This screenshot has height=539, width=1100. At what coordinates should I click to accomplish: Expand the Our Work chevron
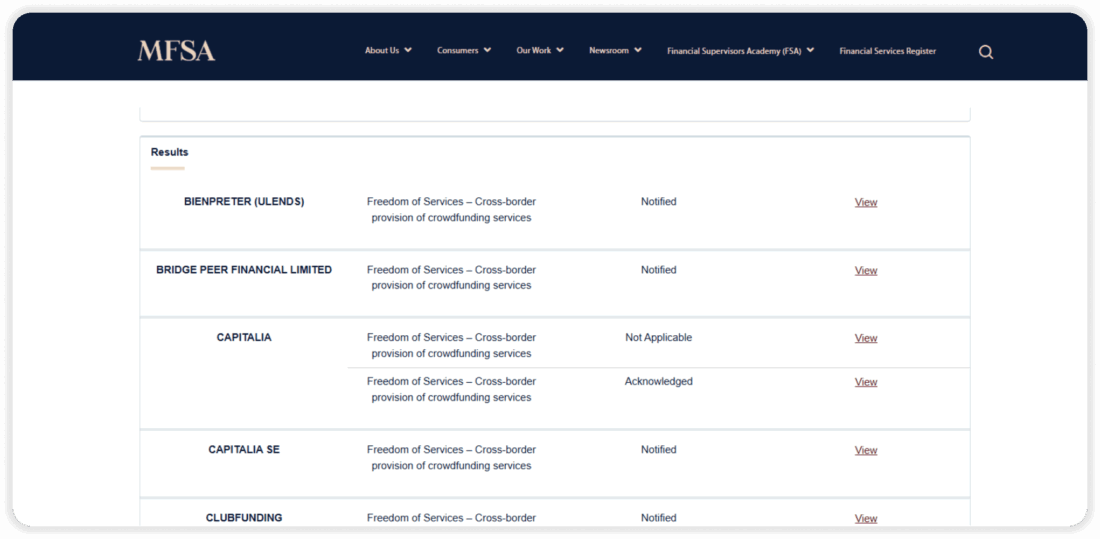(x=560, y=50)
